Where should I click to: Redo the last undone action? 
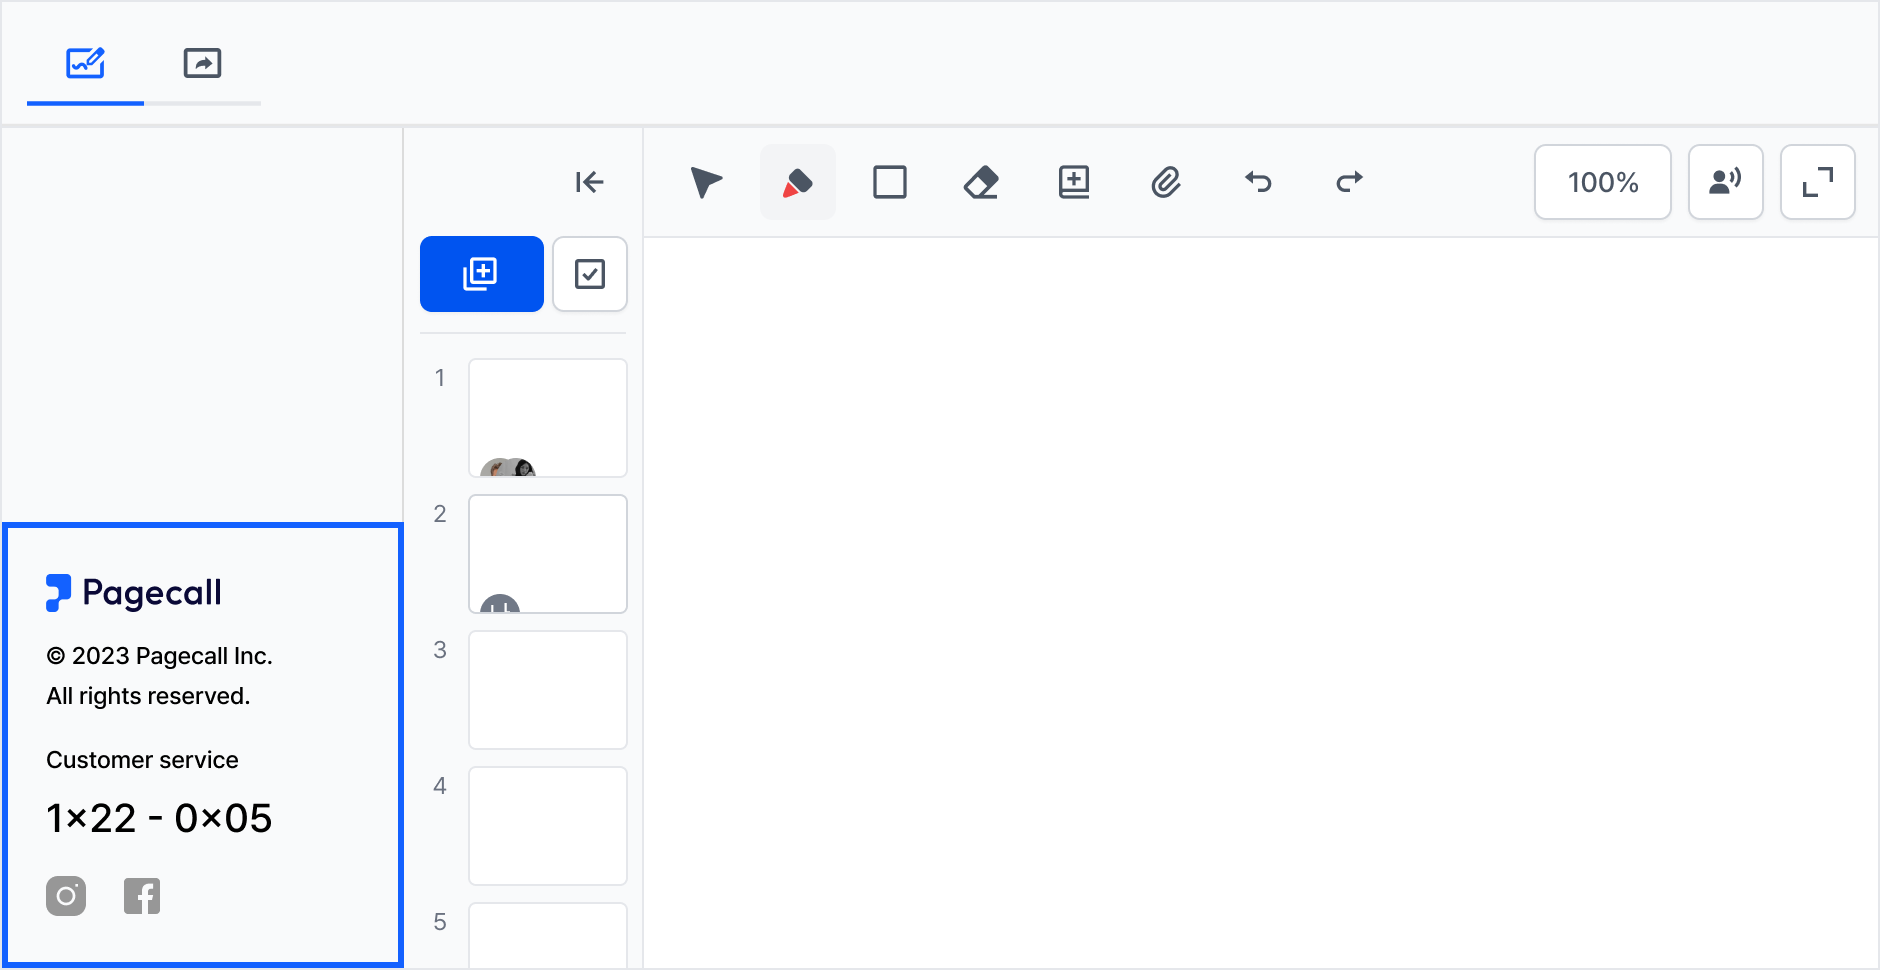[x=1350, y=182]
